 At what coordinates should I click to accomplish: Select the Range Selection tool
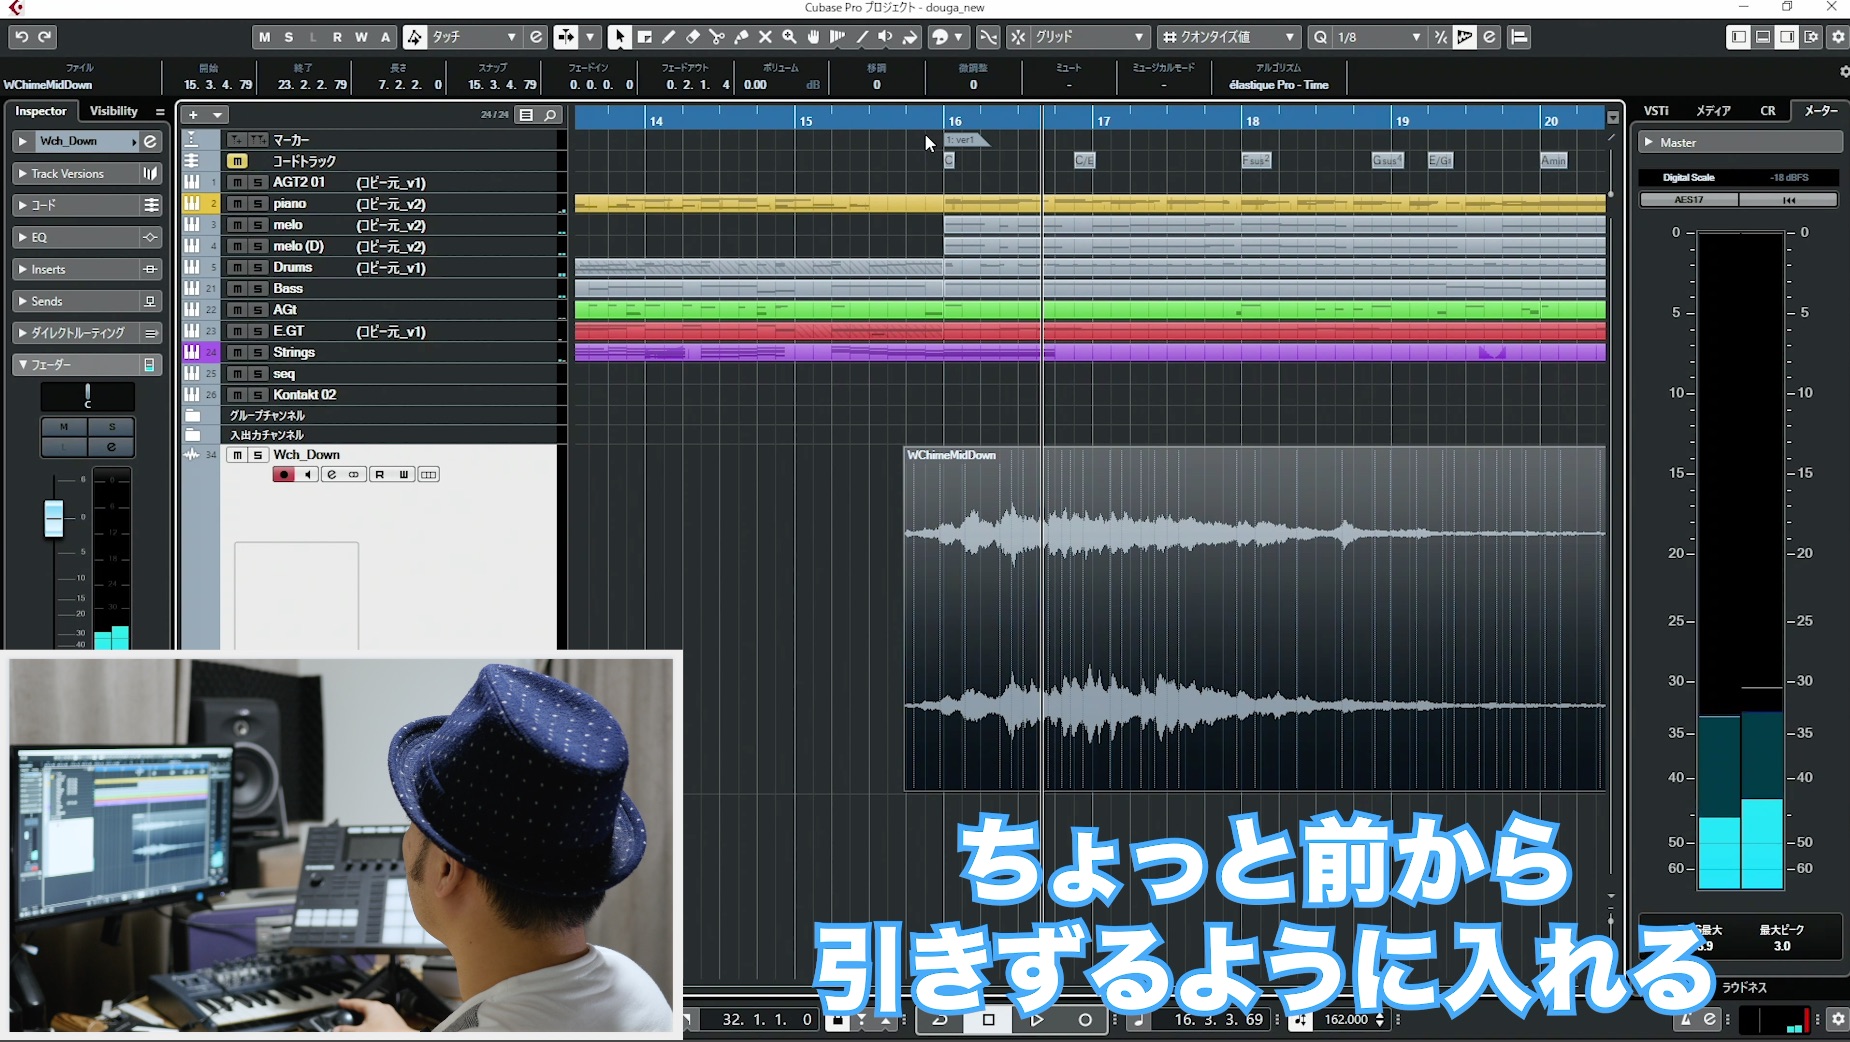[x=645, y=37]
